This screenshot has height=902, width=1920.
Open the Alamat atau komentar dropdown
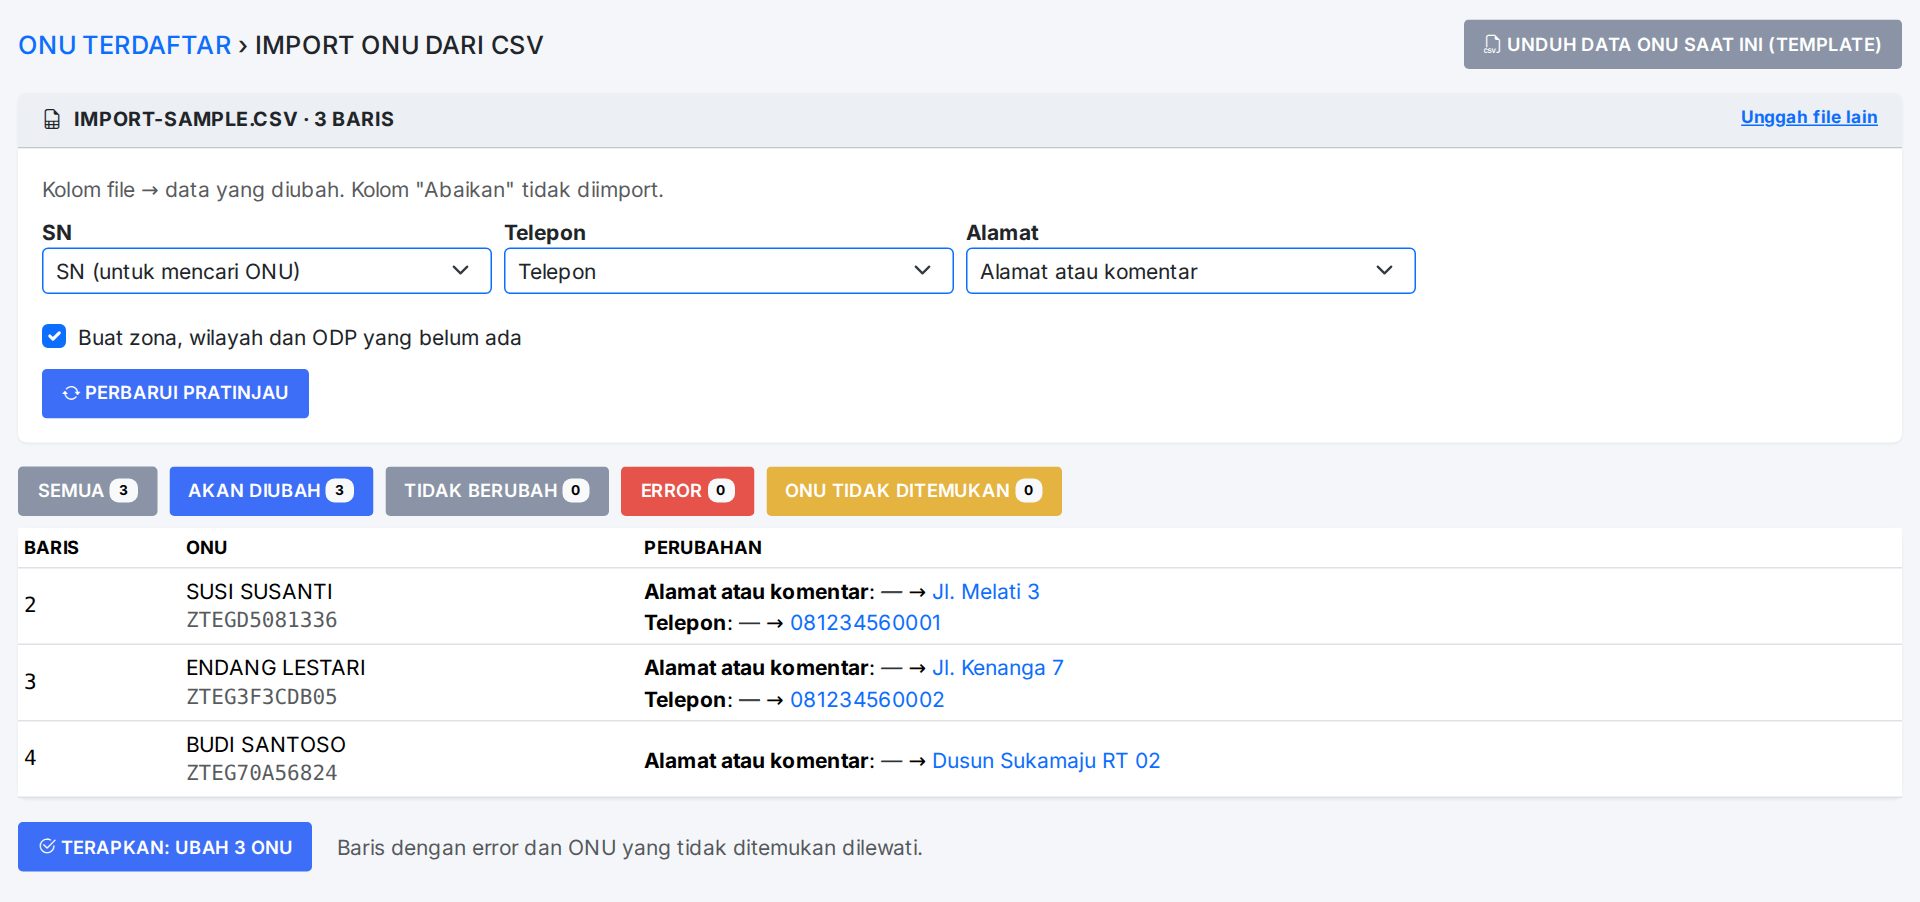point(1190,271)
